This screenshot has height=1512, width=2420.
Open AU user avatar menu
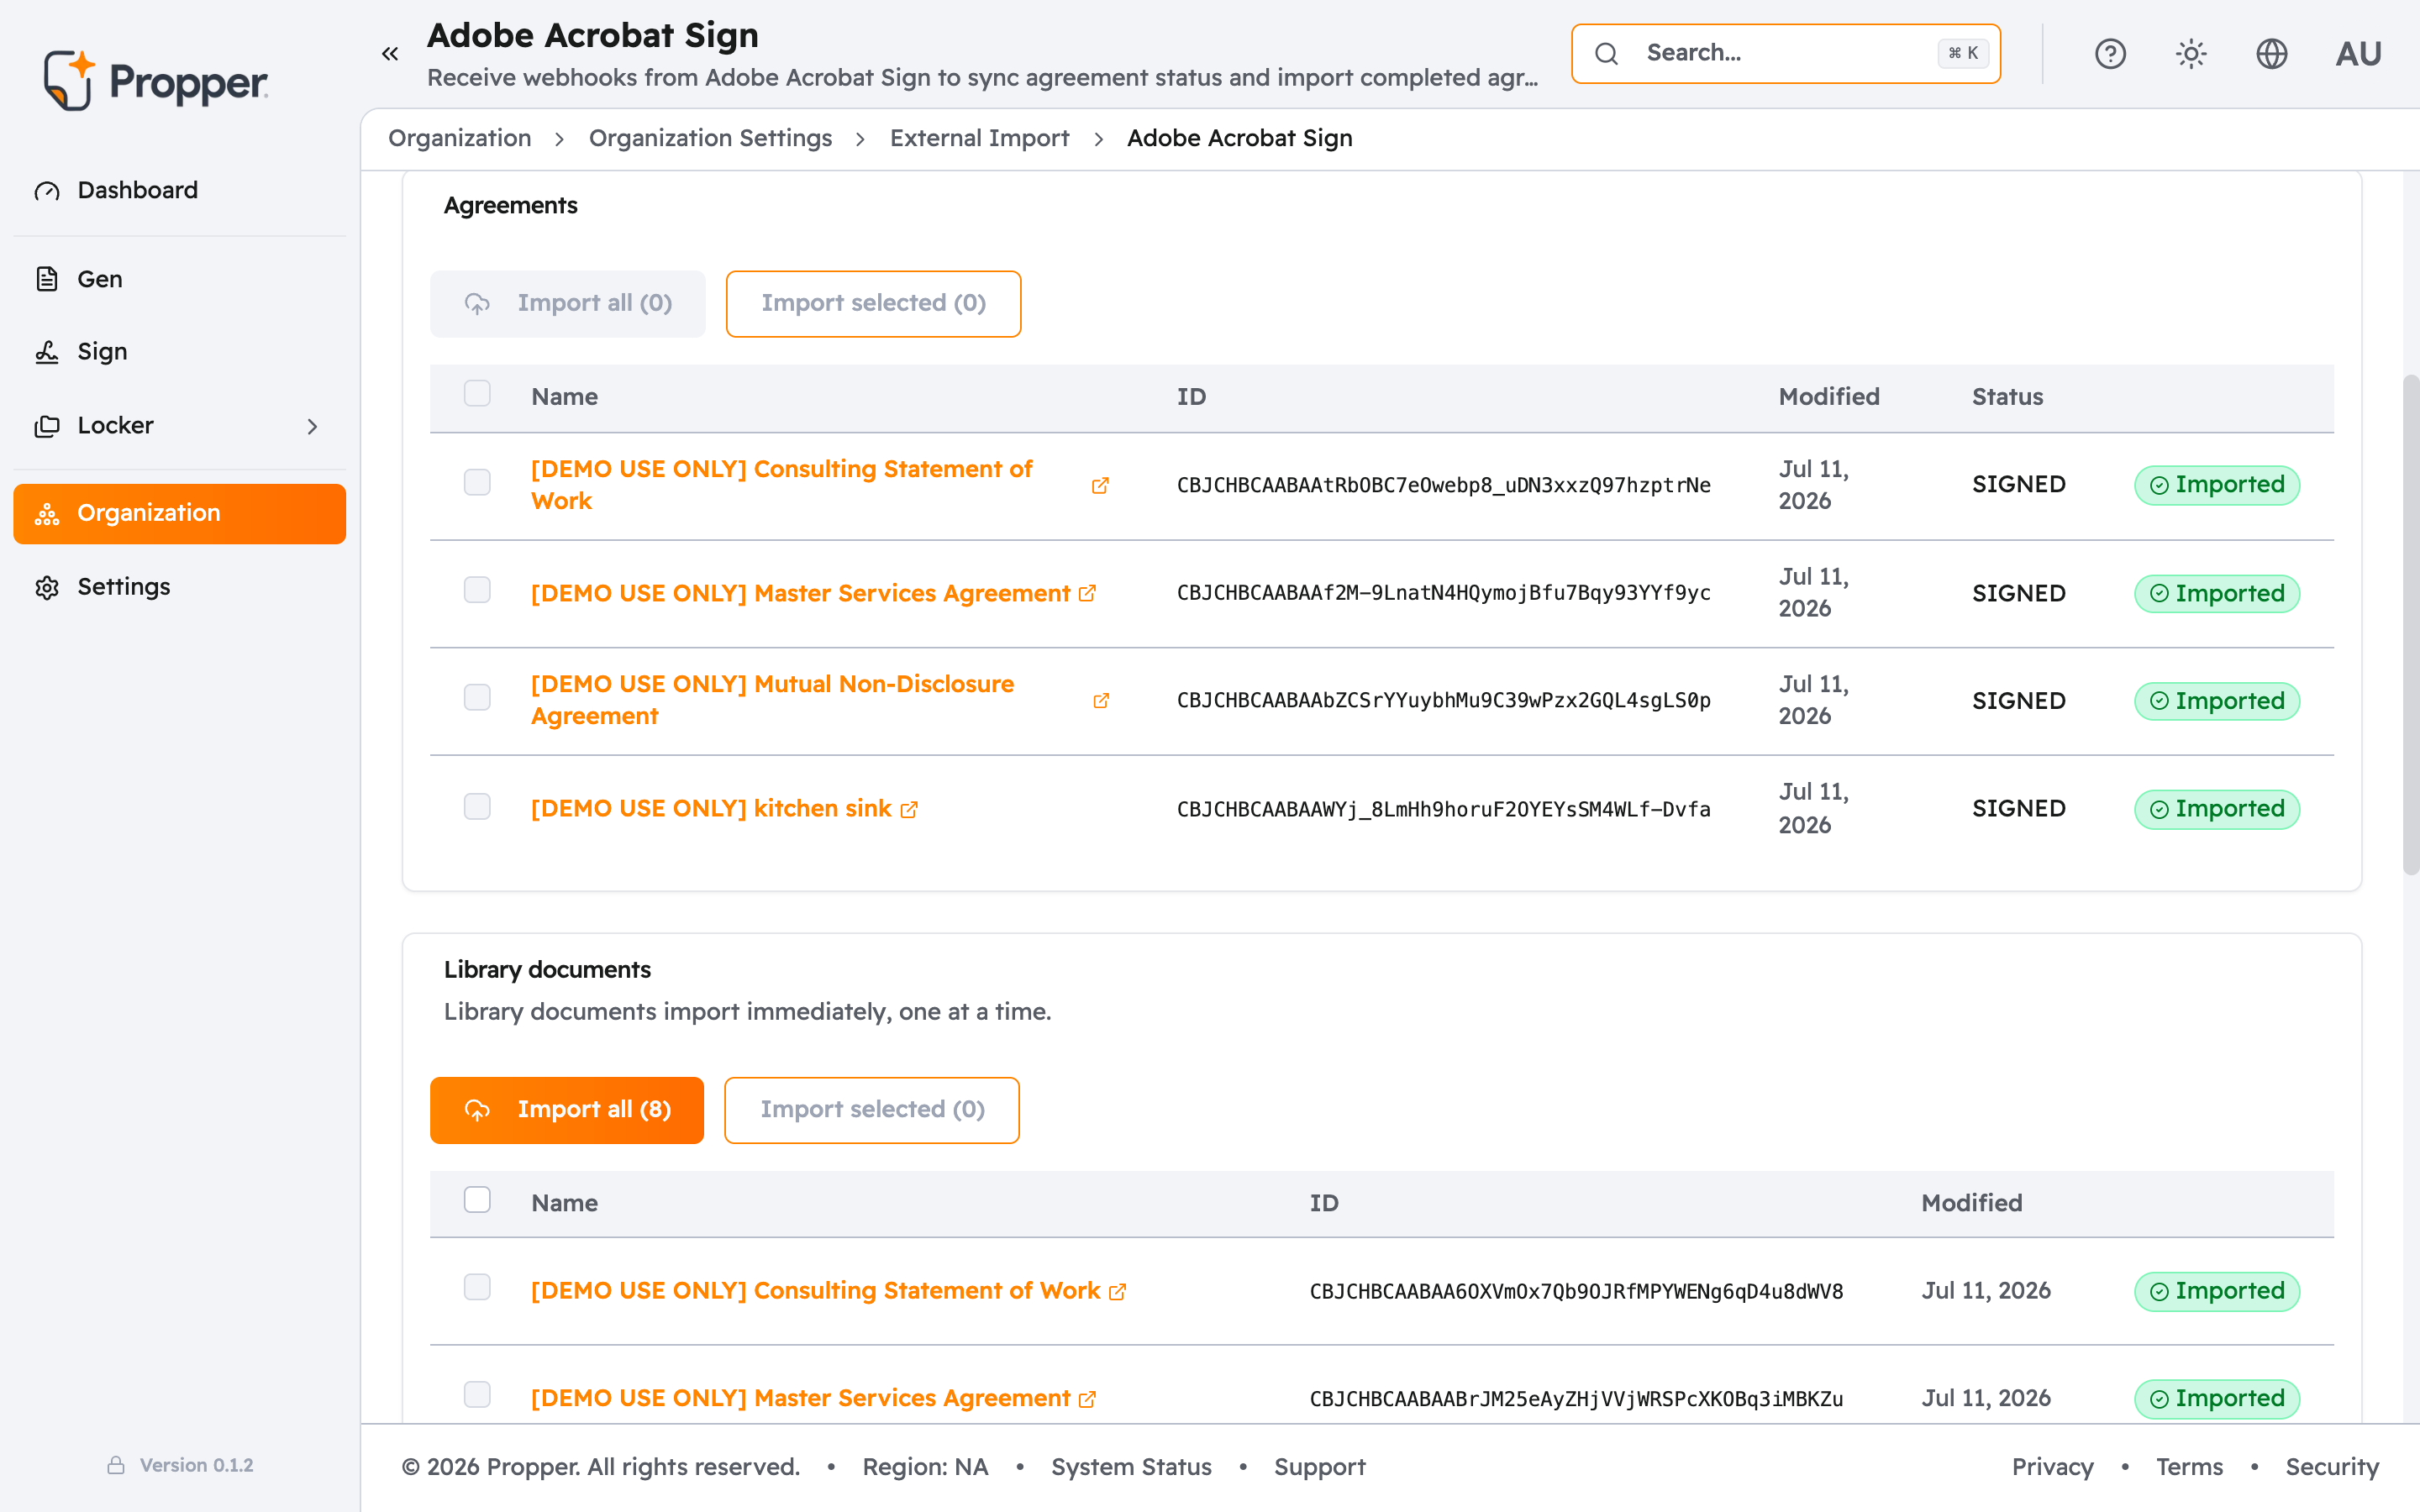click(2358, 54)
